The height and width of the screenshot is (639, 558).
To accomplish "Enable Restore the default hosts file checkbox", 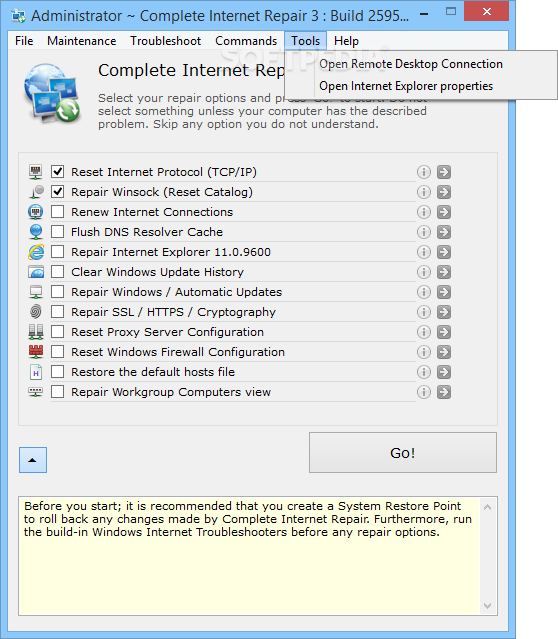I will point(57,371).
